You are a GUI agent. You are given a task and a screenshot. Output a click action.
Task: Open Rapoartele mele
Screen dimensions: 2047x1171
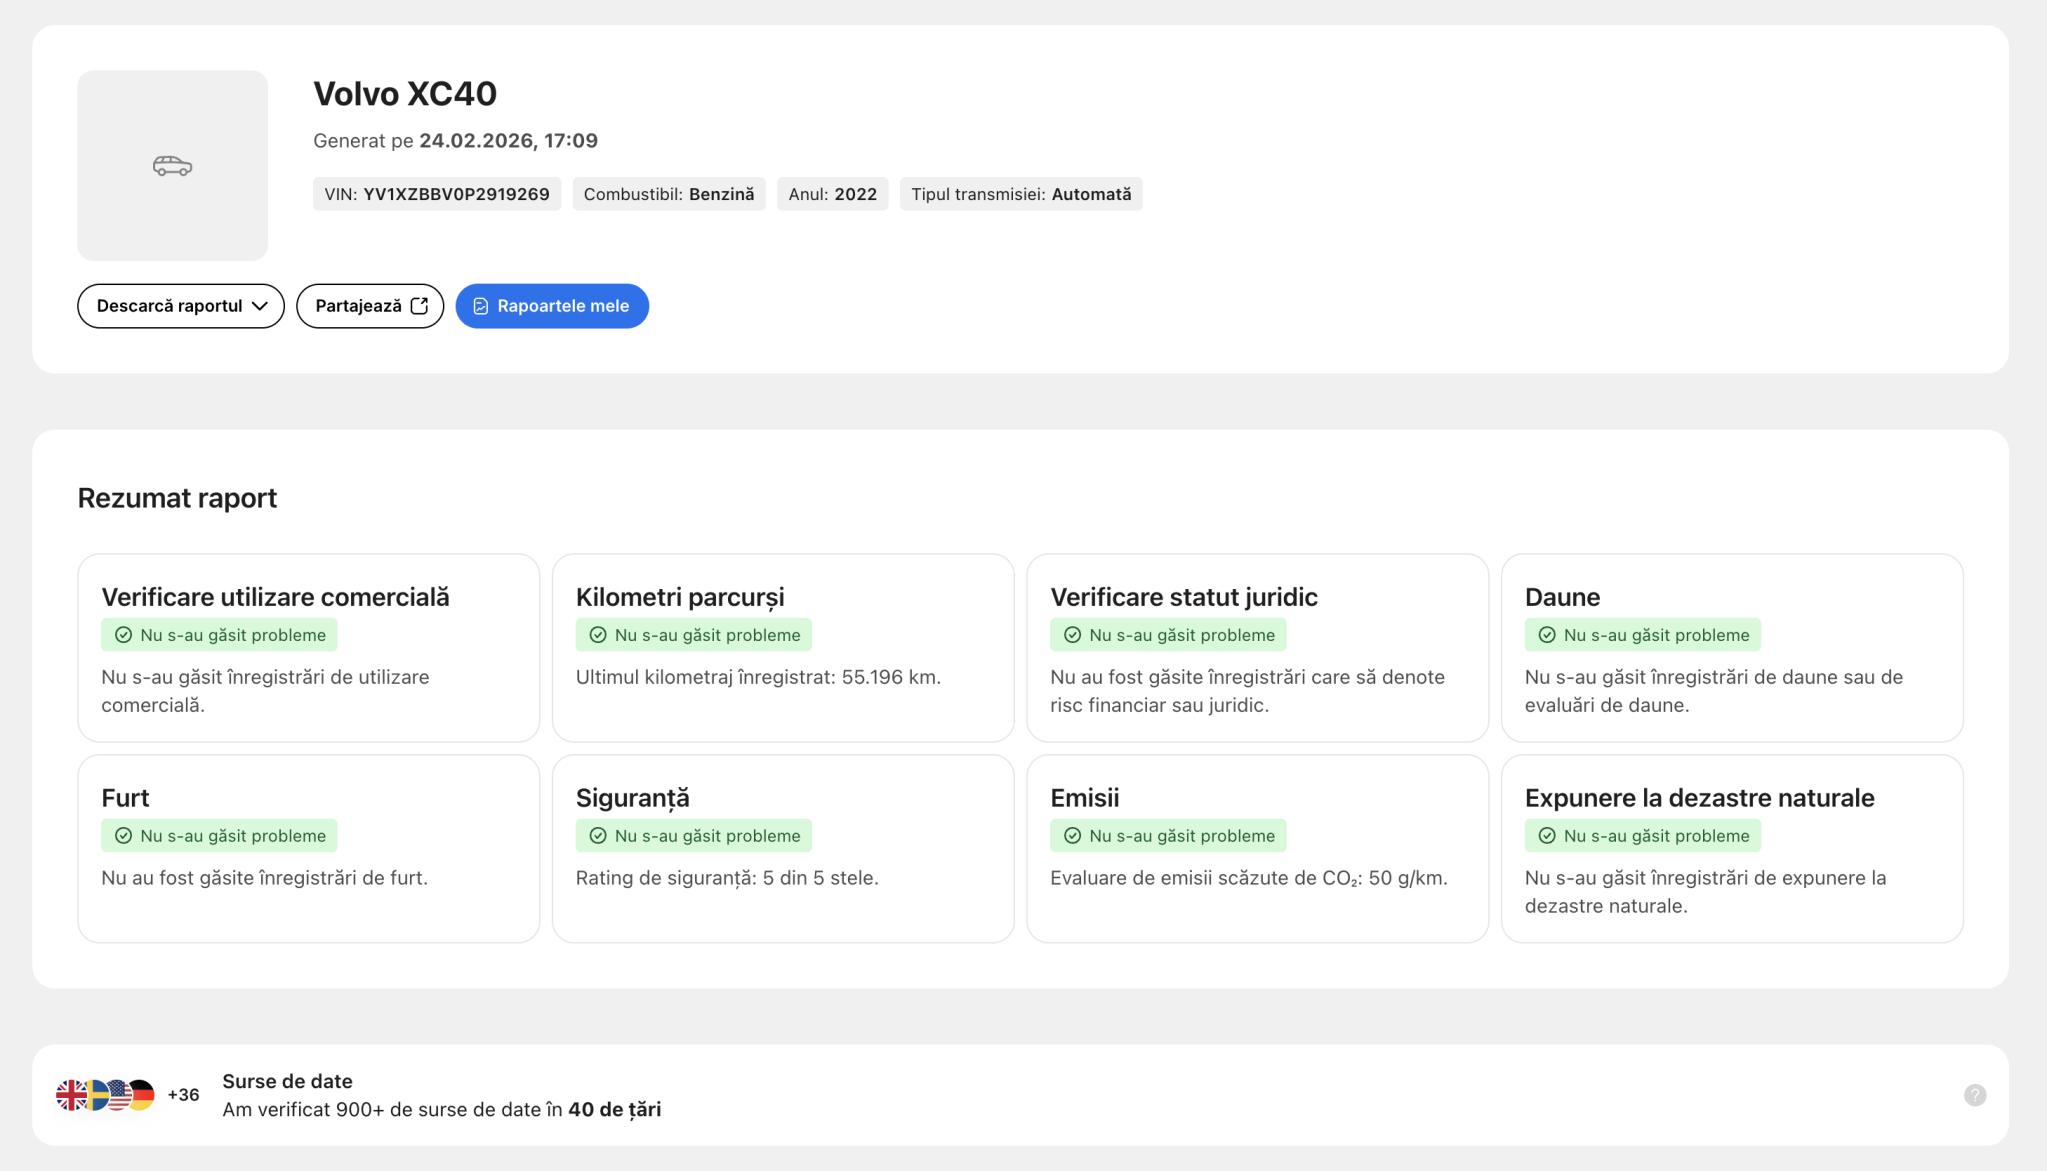pos(552,306)
